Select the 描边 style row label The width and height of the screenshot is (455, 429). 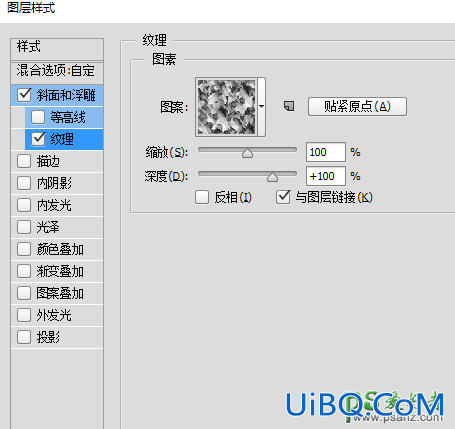click(48, 161)
